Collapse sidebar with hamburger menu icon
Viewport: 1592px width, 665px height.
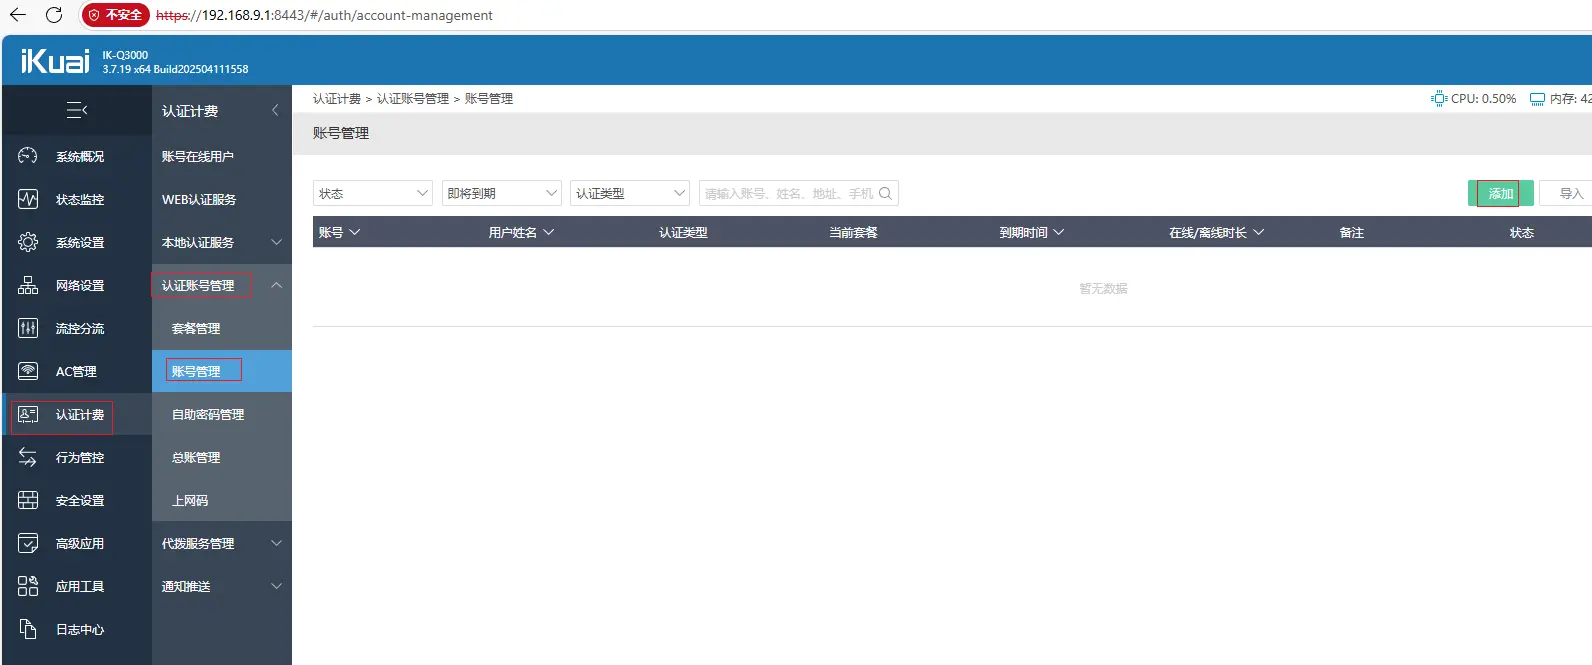[x=77, y=110]
